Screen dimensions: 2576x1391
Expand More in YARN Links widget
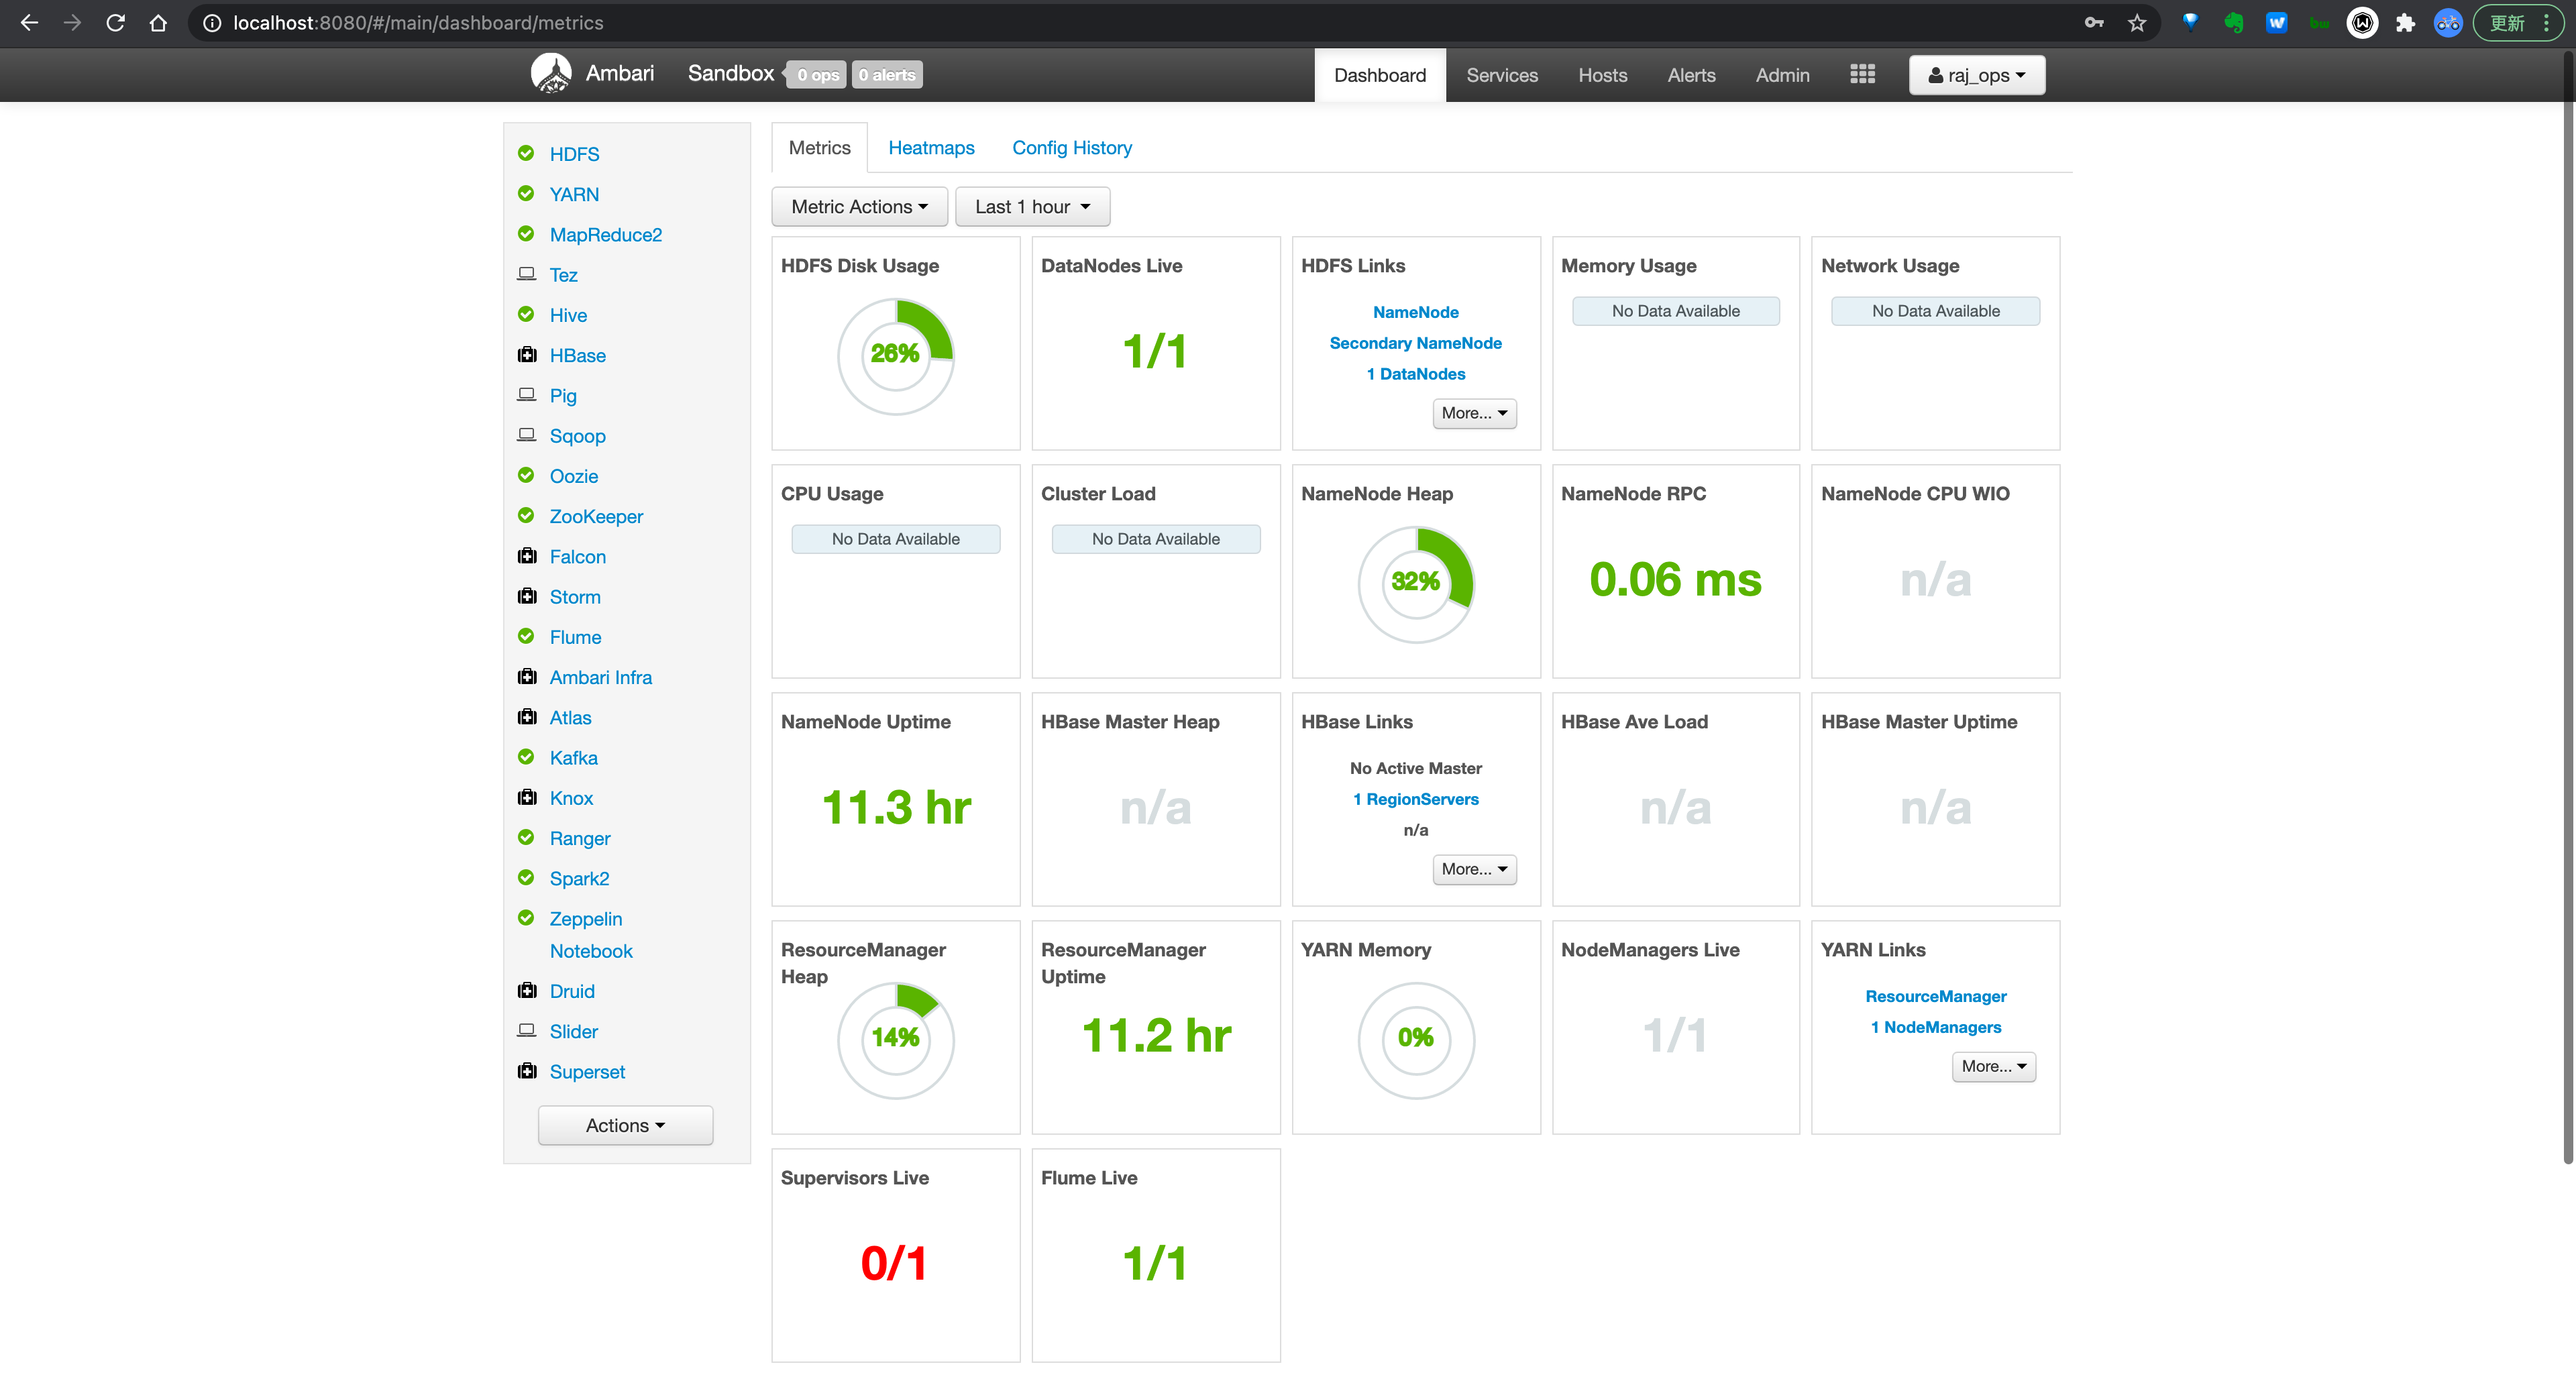pyautogui.click(x=1993, y=1066)
